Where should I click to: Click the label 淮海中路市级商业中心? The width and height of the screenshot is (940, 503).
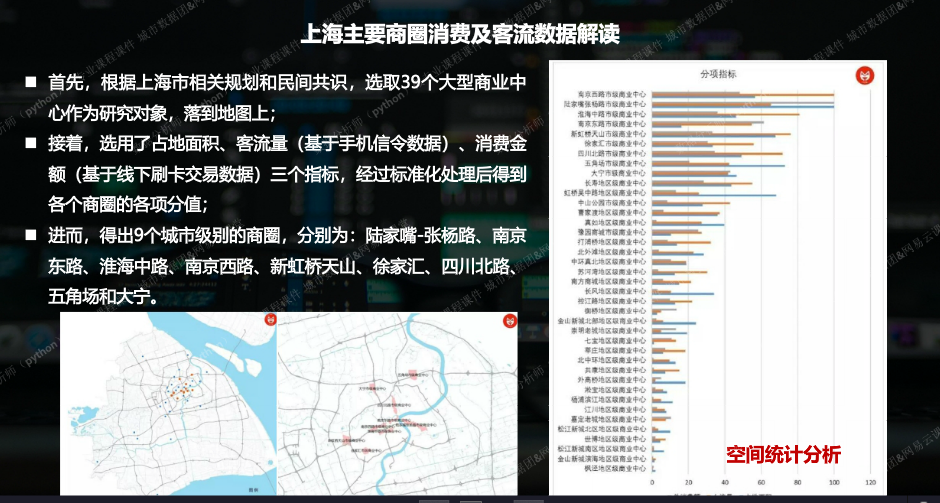[611, 114]
